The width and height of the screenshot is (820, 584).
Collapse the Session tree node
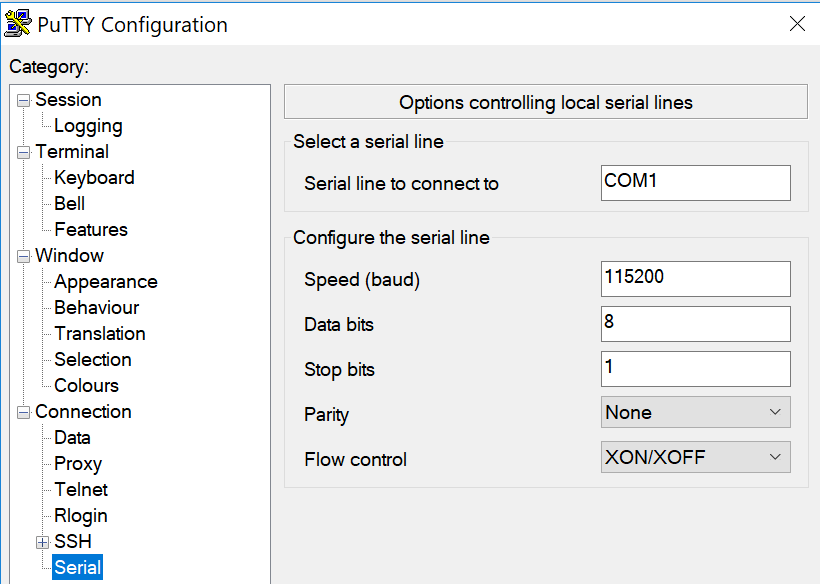coord(24,100)
